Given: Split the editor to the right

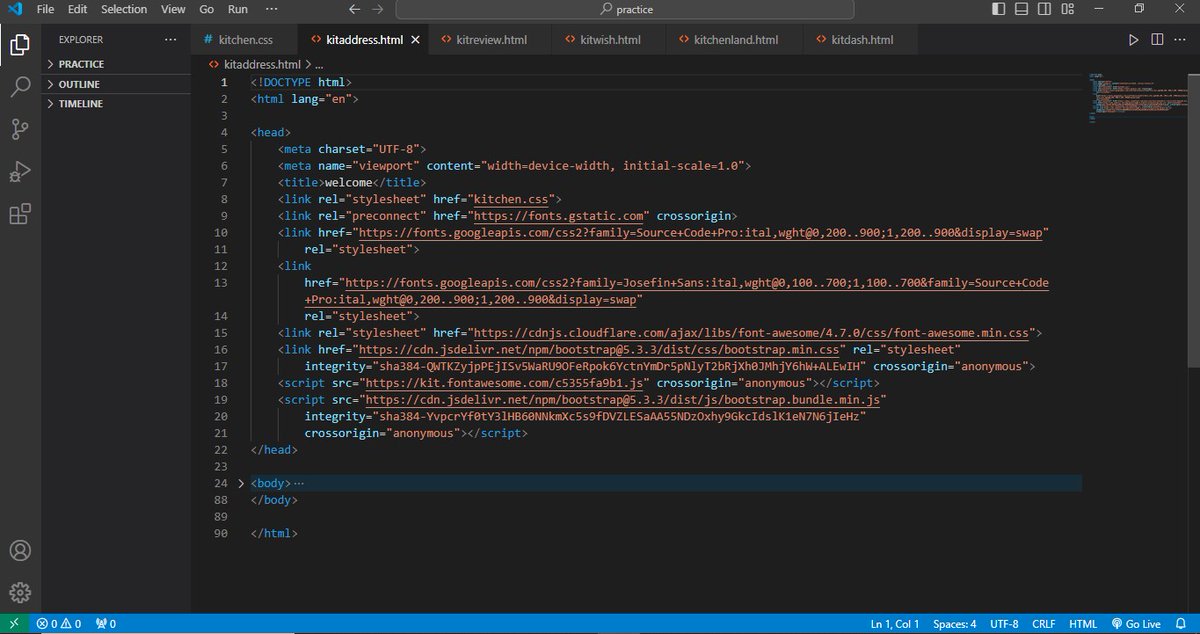Looking at the screenshot, I should point(1156,40).
